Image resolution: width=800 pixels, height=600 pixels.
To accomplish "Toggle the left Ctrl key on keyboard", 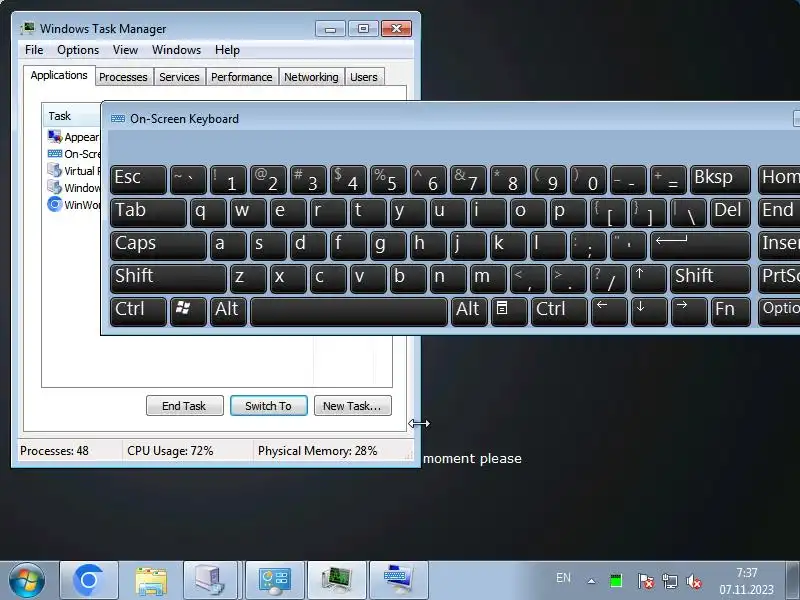I will pos(138,312).
